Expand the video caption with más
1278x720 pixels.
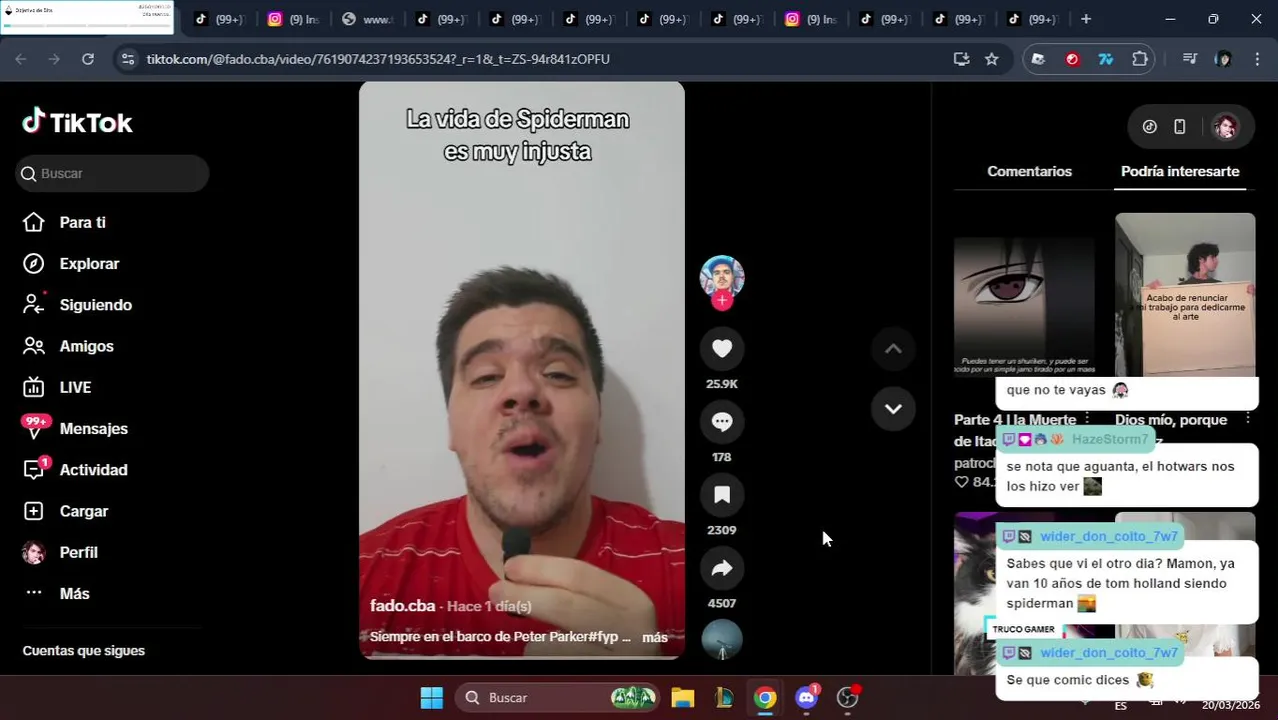tap(655, 637)
